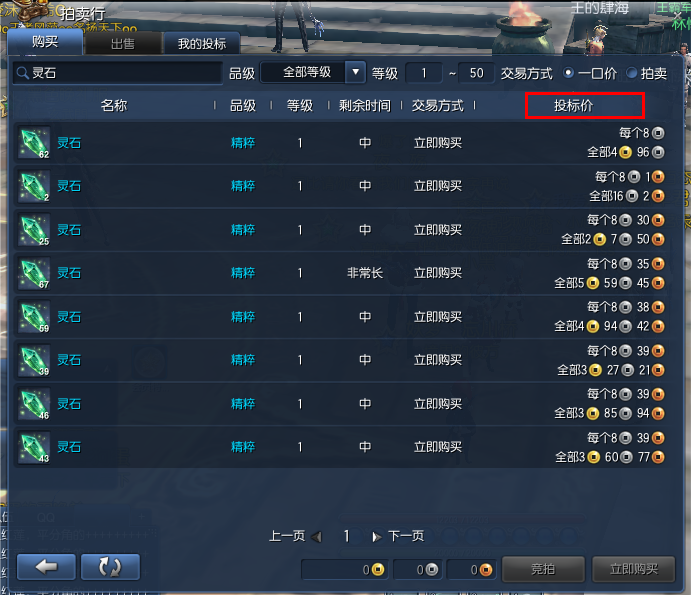Sort by the 投标价 column header
The height and width of the screenshot is (595, 691).
pos(573,105)
